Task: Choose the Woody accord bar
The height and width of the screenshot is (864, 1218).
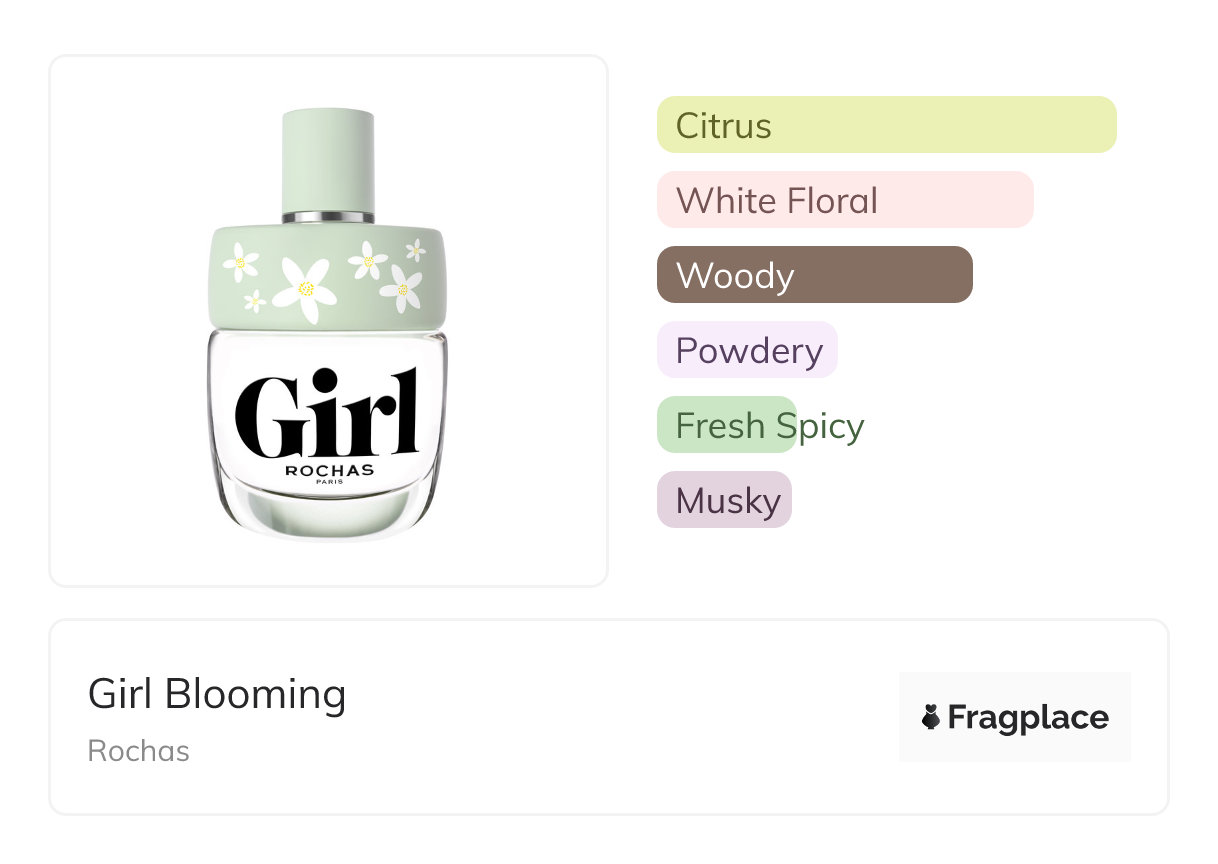Action: (x=814, y=275)
